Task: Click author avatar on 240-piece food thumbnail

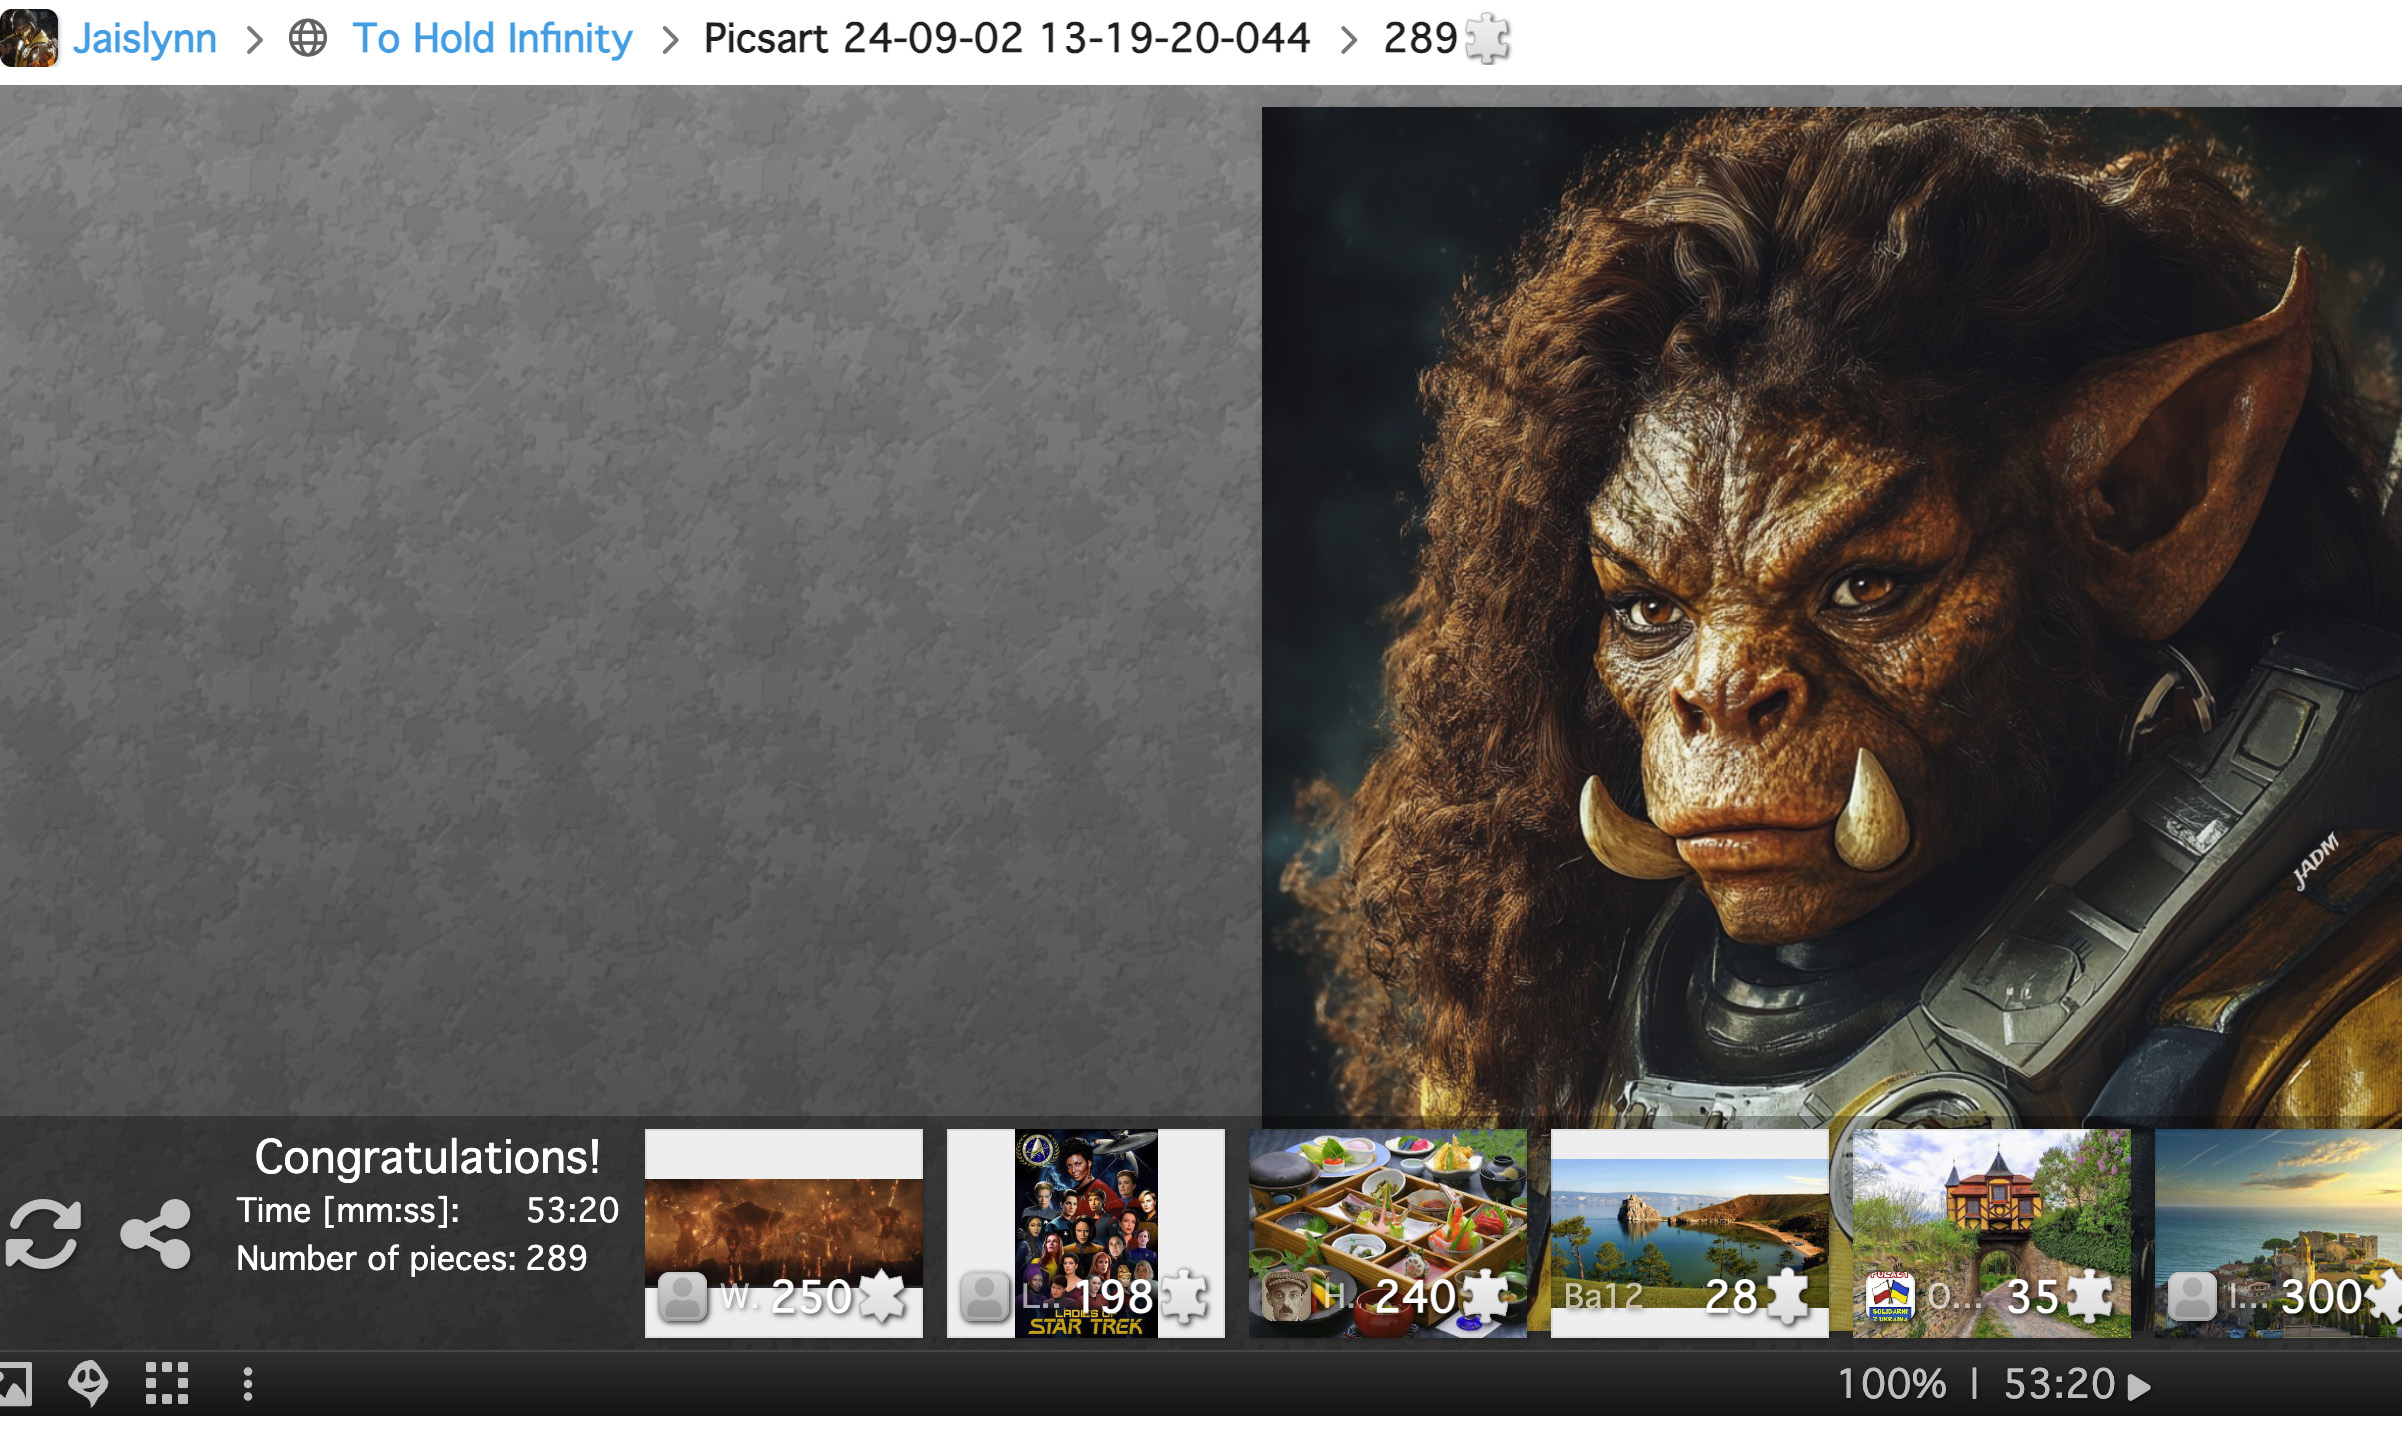Action: (x=1287, y=1297)
